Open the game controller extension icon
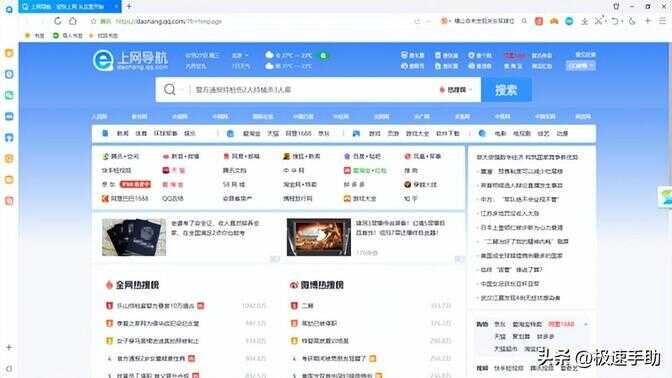The width and height of the screenshot is (672, 378). pos(554,21)
